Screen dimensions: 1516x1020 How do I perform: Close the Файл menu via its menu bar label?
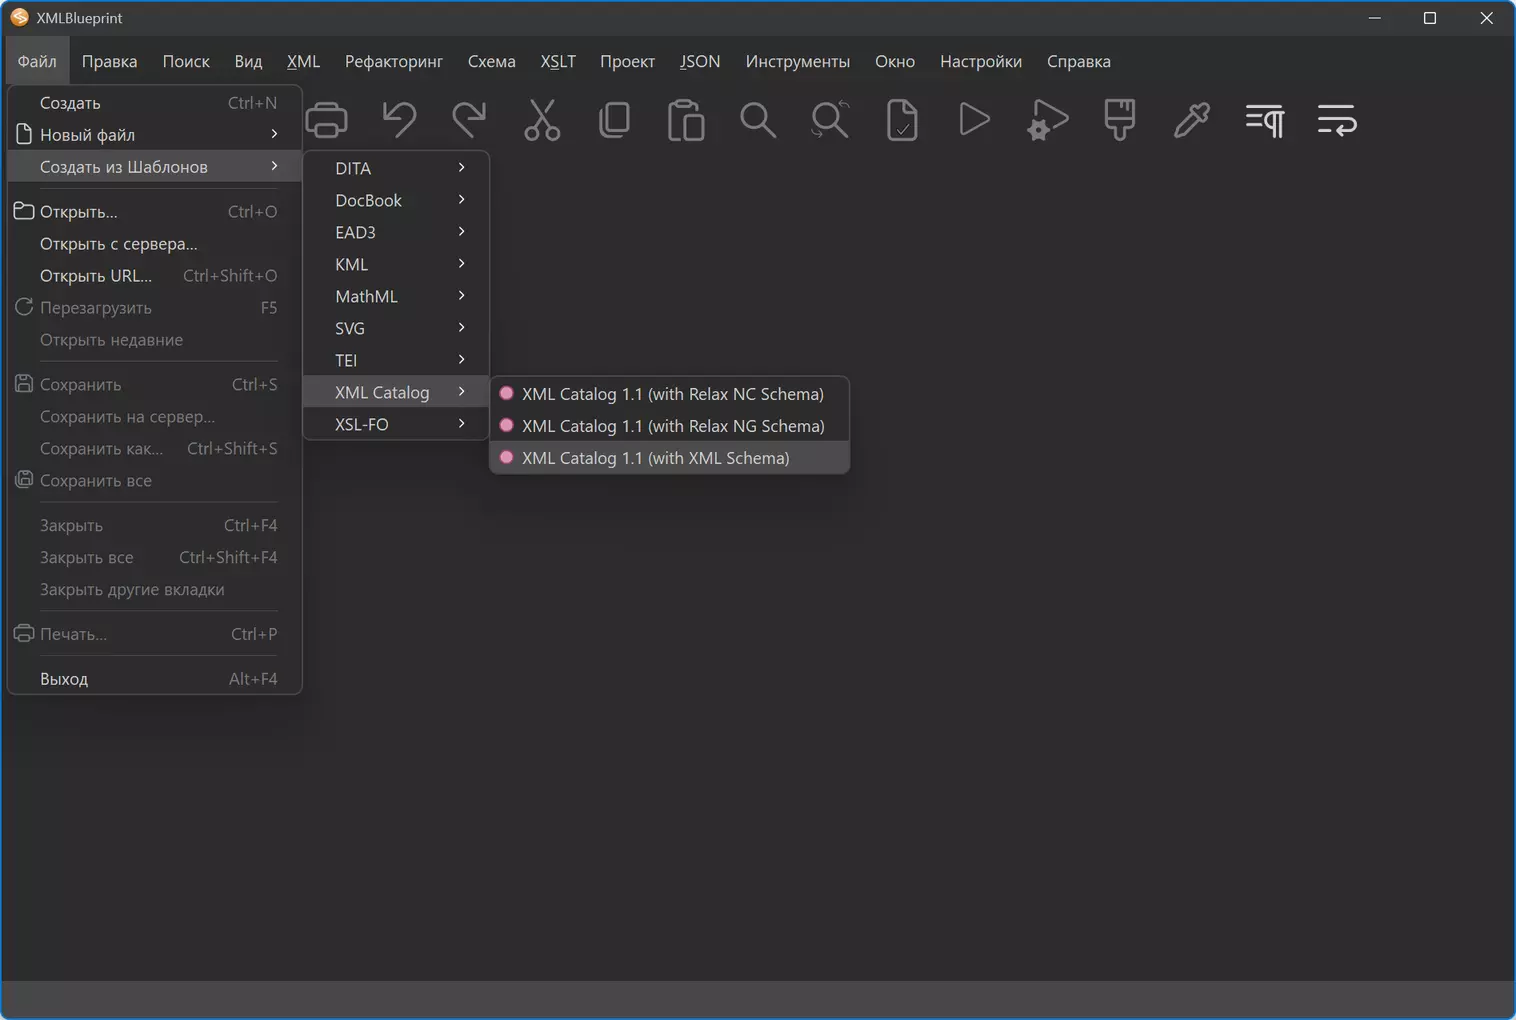pos(37,61)
